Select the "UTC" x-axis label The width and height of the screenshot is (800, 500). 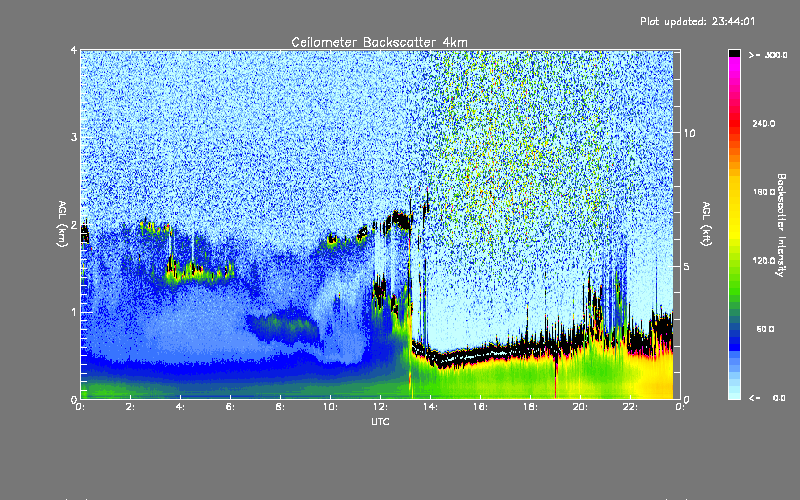click(380, 421)
